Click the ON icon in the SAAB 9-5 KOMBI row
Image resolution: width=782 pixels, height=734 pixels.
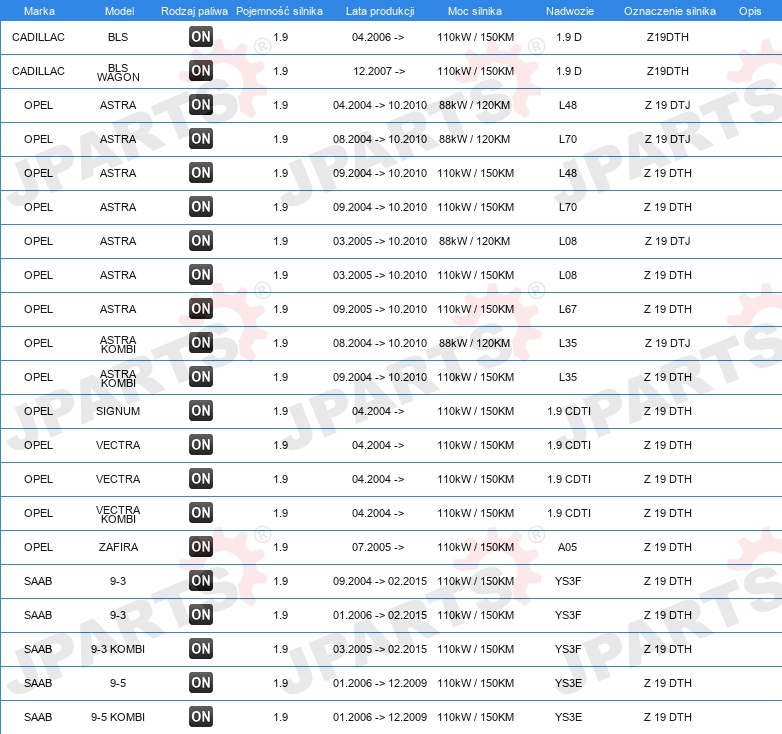tap(201, 717)
